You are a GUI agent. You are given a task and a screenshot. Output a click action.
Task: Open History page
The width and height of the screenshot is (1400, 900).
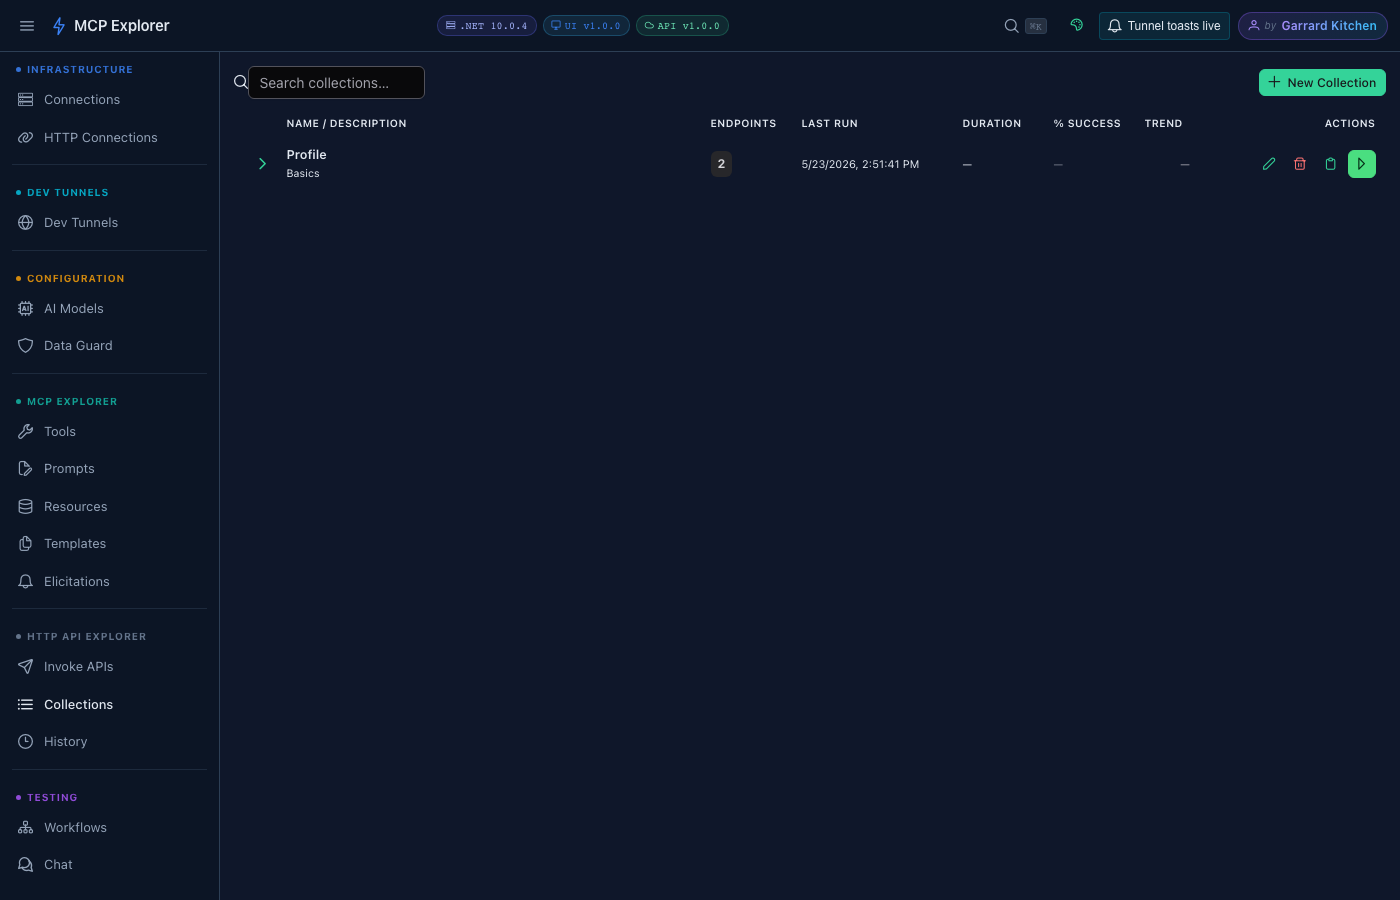point(110,742)
